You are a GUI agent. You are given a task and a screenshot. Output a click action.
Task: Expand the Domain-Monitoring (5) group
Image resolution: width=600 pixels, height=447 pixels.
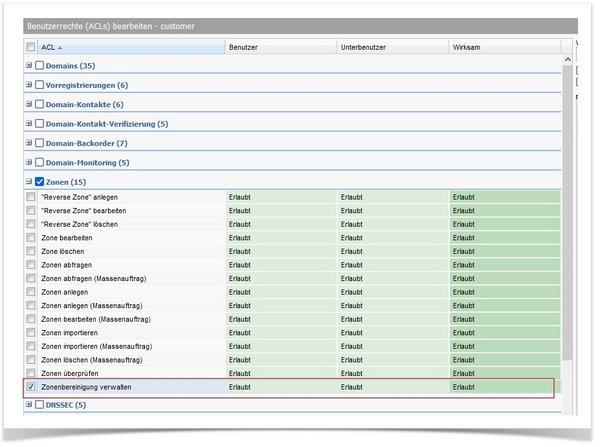29,162
